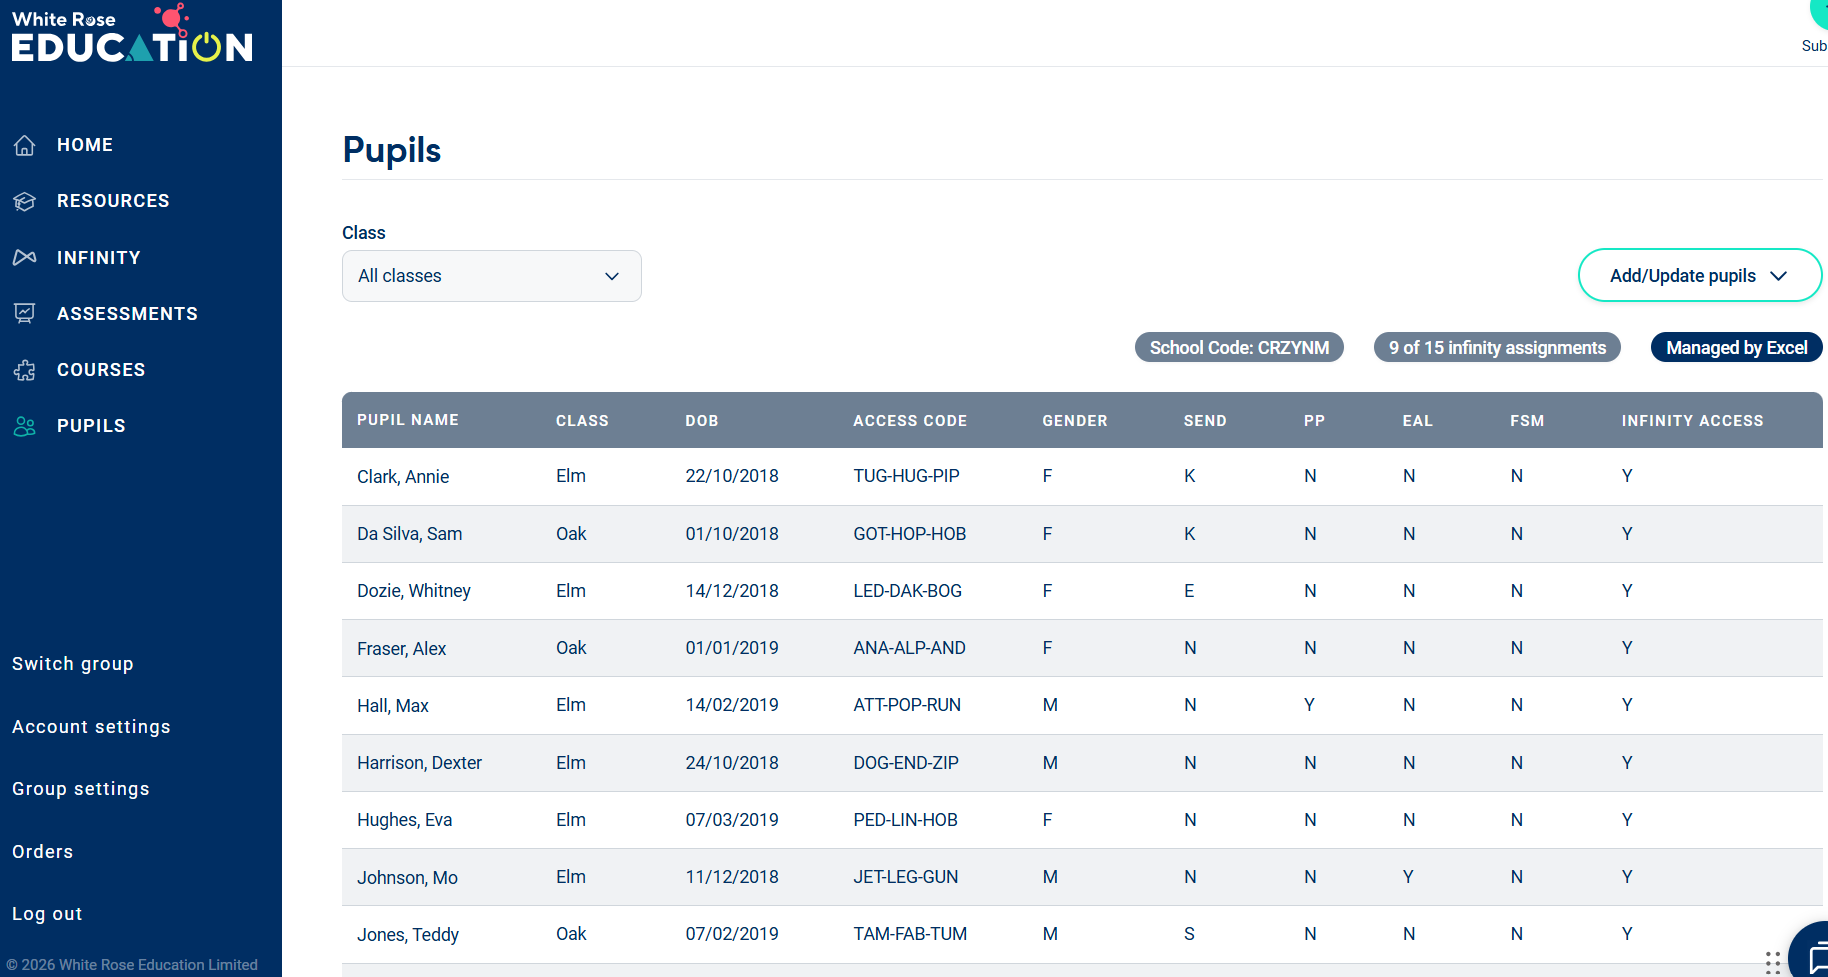Select pupil Dozie, Whitney

[414, 591]
